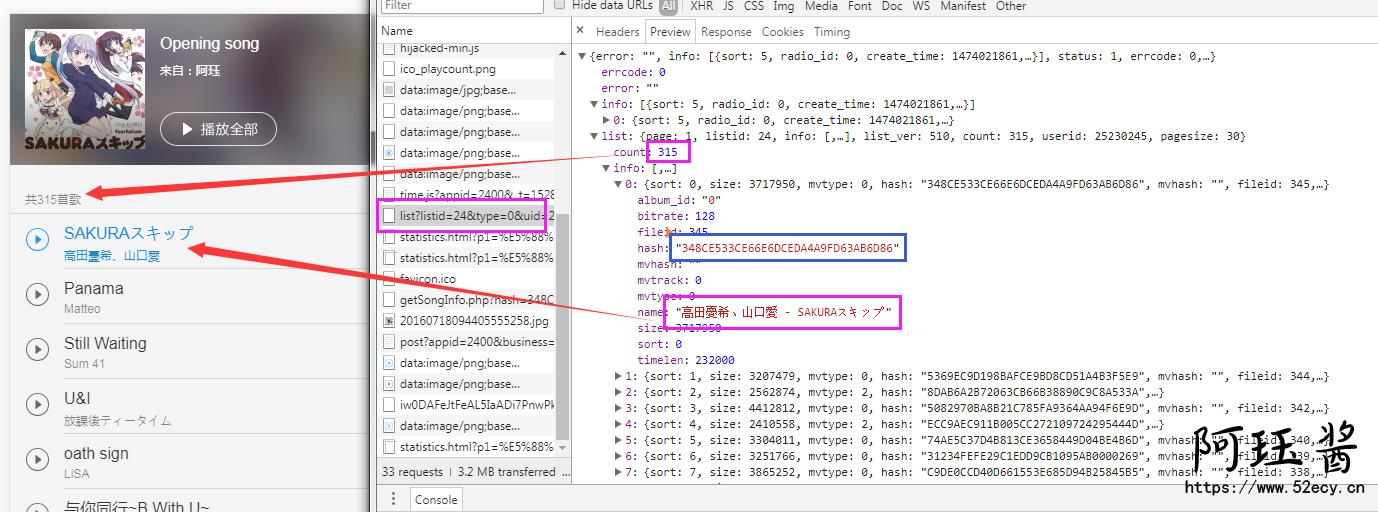This screenshot has height=512, width=1378.
Task: Collapse the info array node
Action: 594,105
